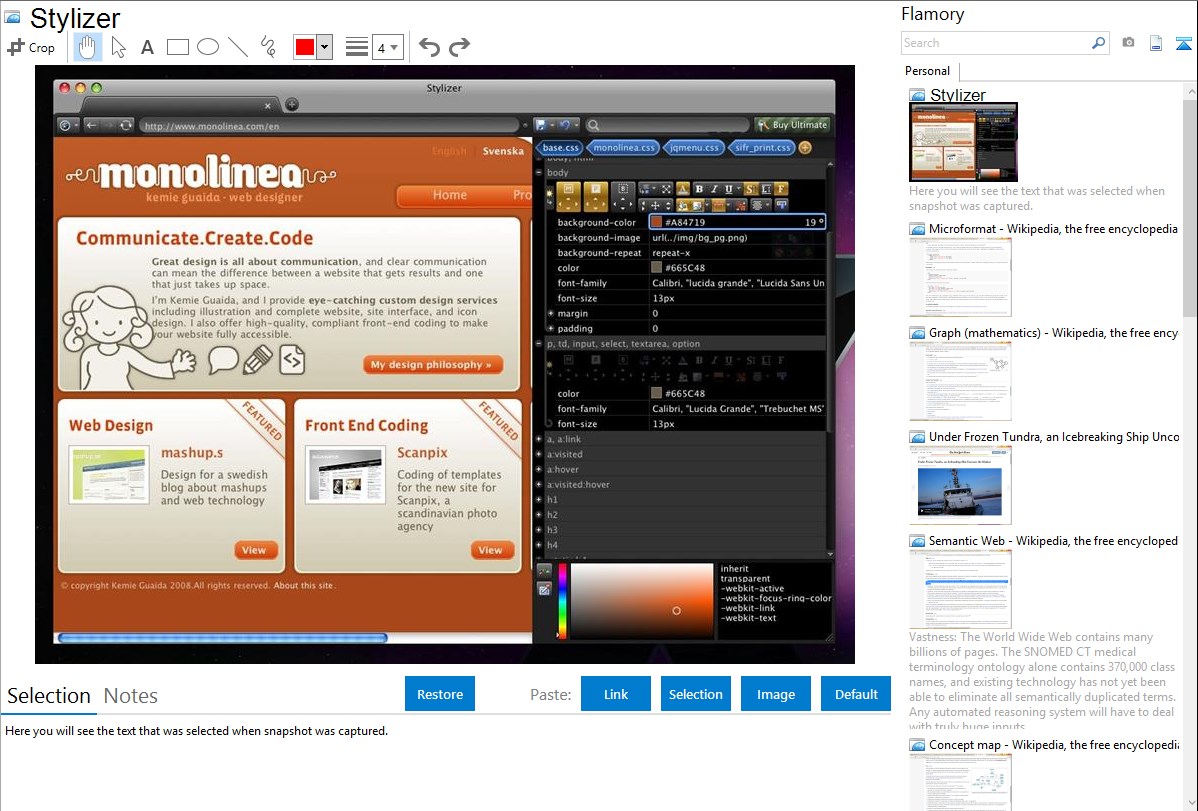Open the jqmenu.css tab
The height and width of the screenshot is (811, 1198).
(694, 148)
